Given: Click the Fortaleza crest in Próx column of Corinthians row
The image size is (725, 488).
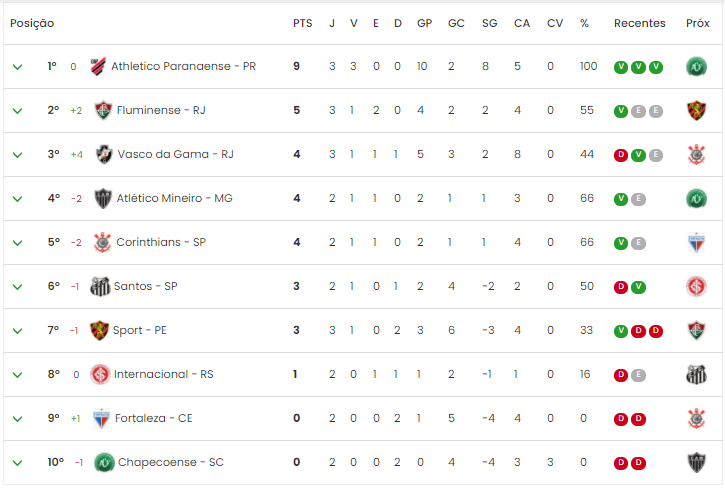Looking at the screenshot, I should [x=696, y=243].
